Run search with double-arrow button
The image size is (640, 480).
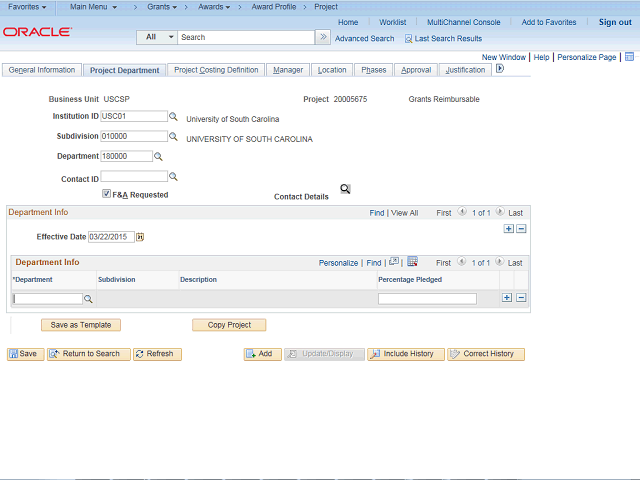point(323,37)
